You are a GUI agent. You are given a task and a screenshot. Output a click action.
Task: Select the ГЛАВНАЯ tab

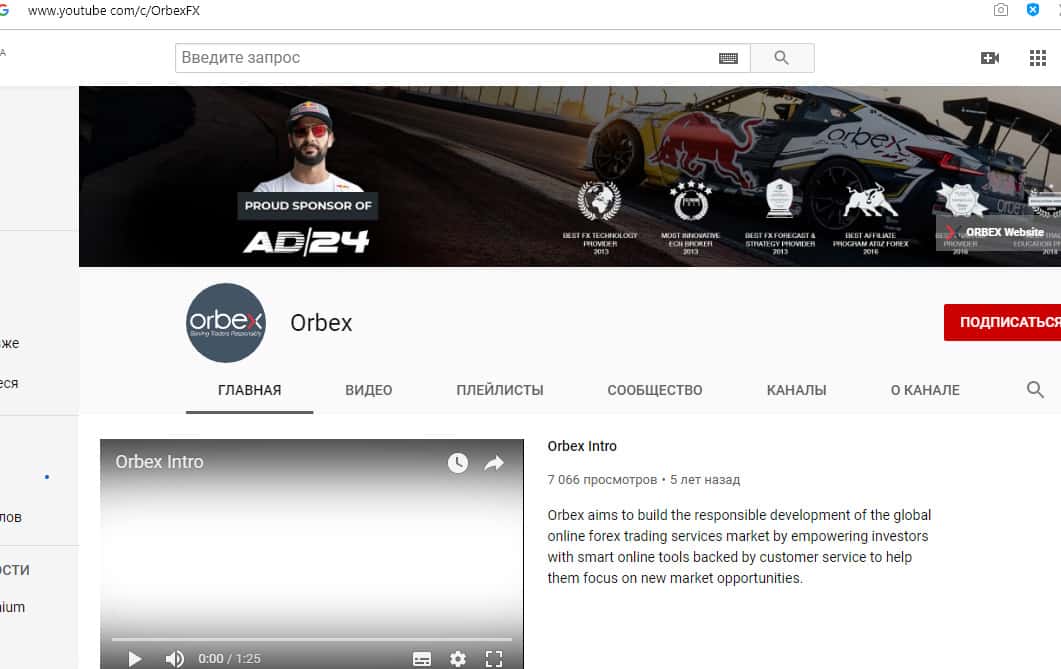(250, 390)
